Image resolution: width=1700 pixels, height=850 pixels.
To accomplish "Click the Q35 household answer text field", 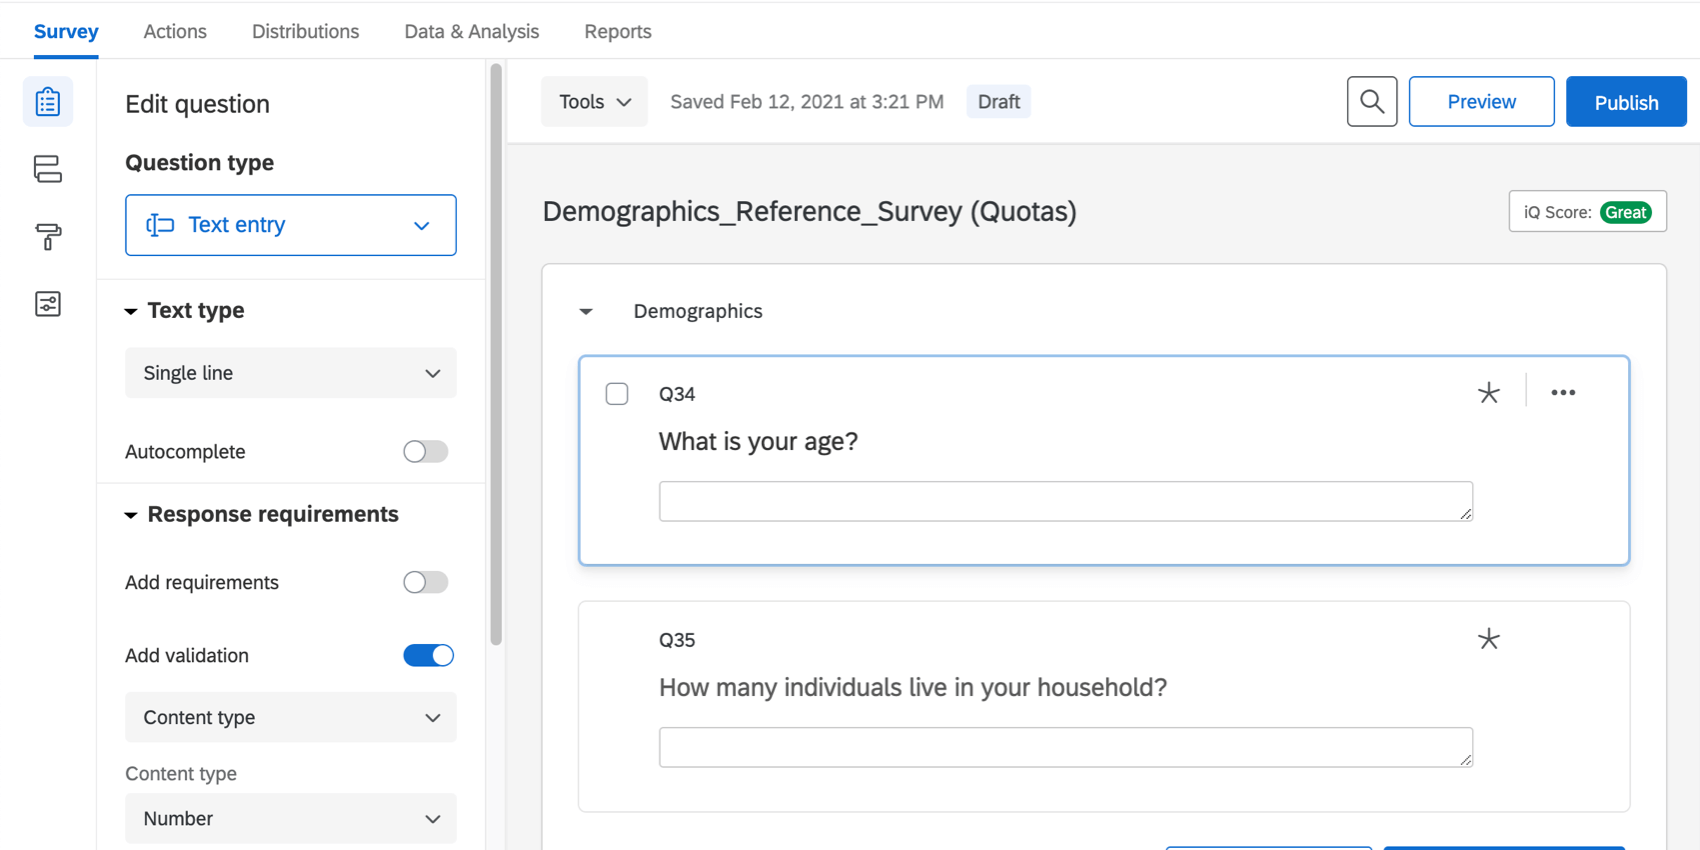I will (x=1066, y=747).
